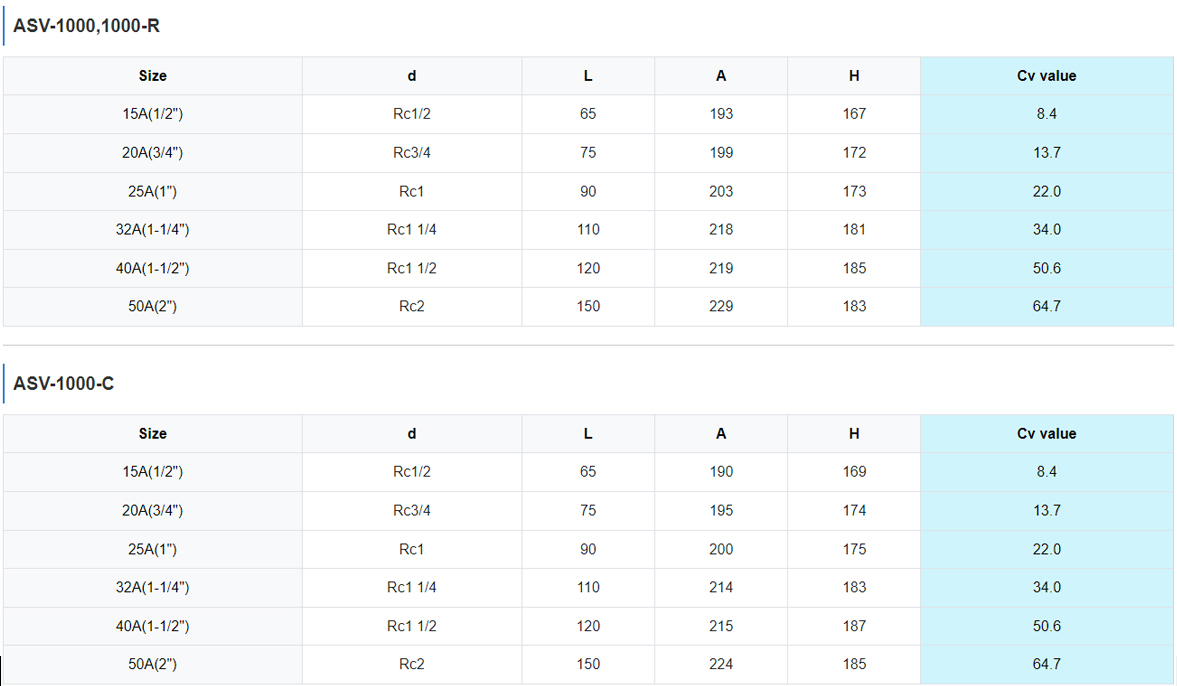
Task: Select the A value 193 cell
Action: [x=721, y=114]
